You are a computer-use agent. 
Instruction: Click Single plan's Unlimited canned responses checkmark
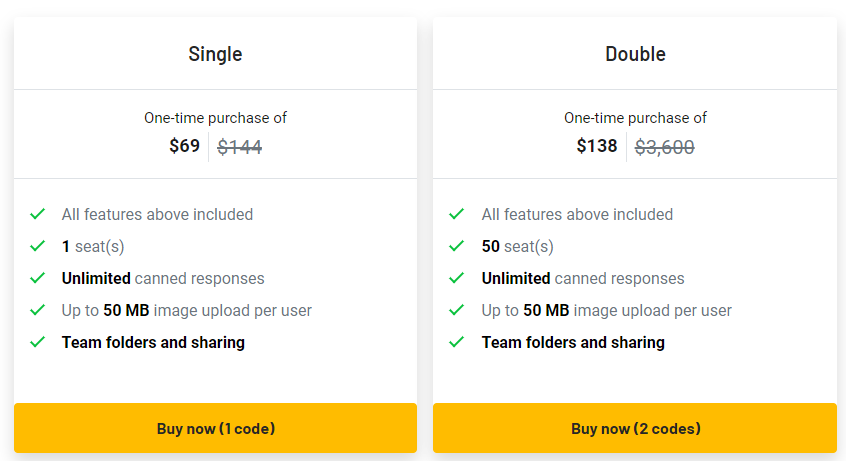click(x=38, y=278)
